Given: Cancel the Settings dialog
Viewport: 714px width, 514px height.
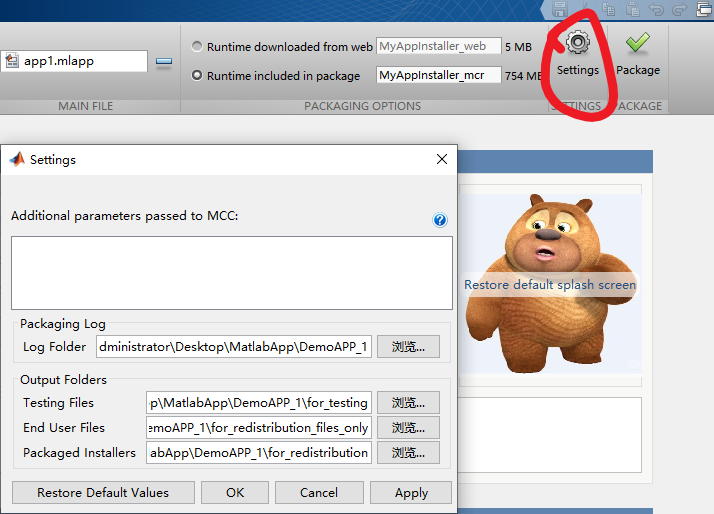Looking at the screenshot, I should pos(319,493).
